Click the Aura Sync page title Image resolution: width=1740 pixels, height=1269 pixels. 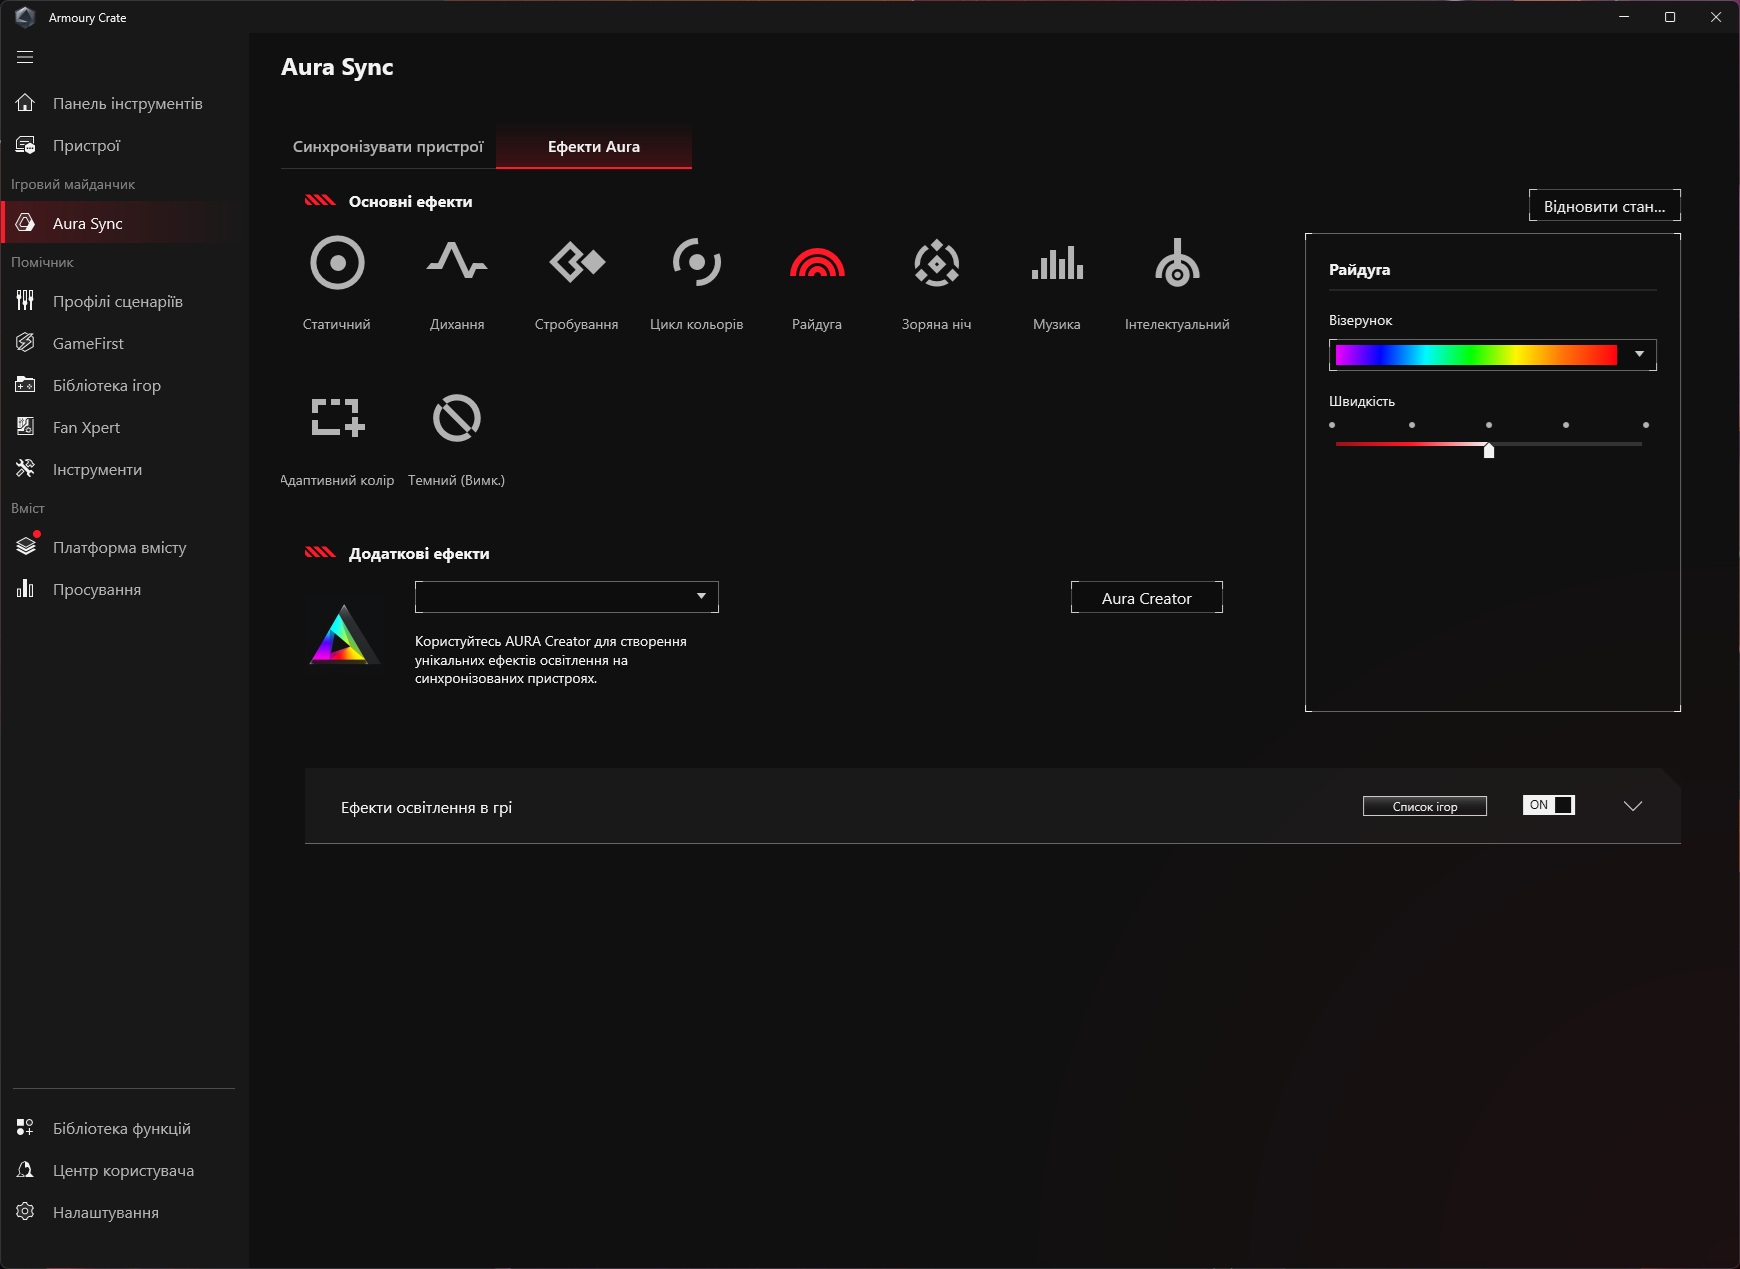tap(337, 67)
